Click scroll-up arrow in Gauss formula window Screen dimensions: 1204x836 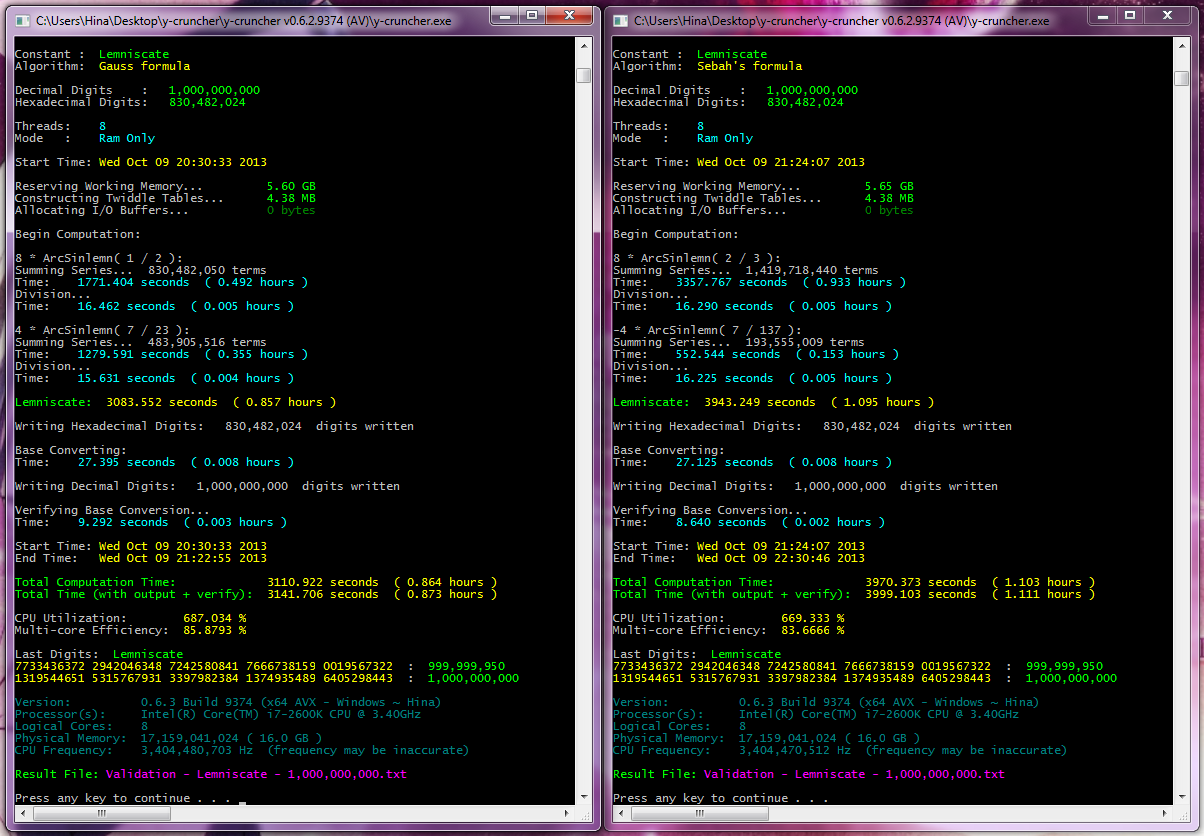click(583, 48)
